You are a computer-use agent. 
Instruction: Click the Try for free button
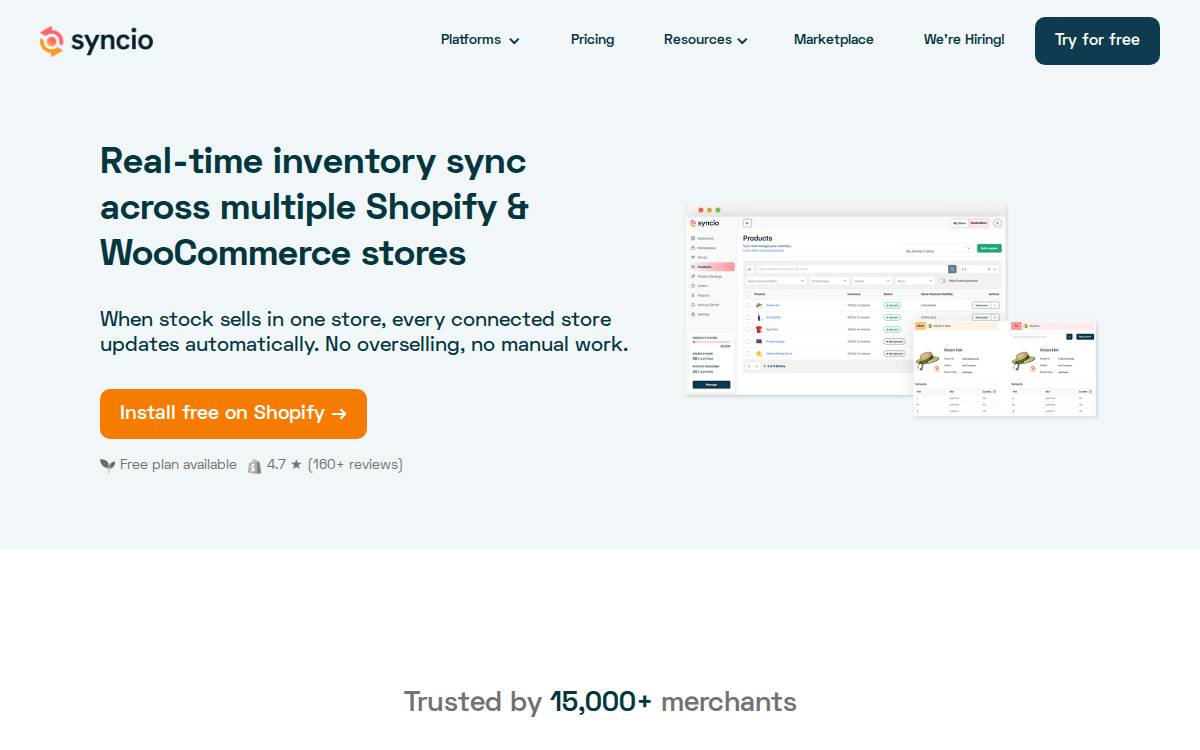point(1097,41)
